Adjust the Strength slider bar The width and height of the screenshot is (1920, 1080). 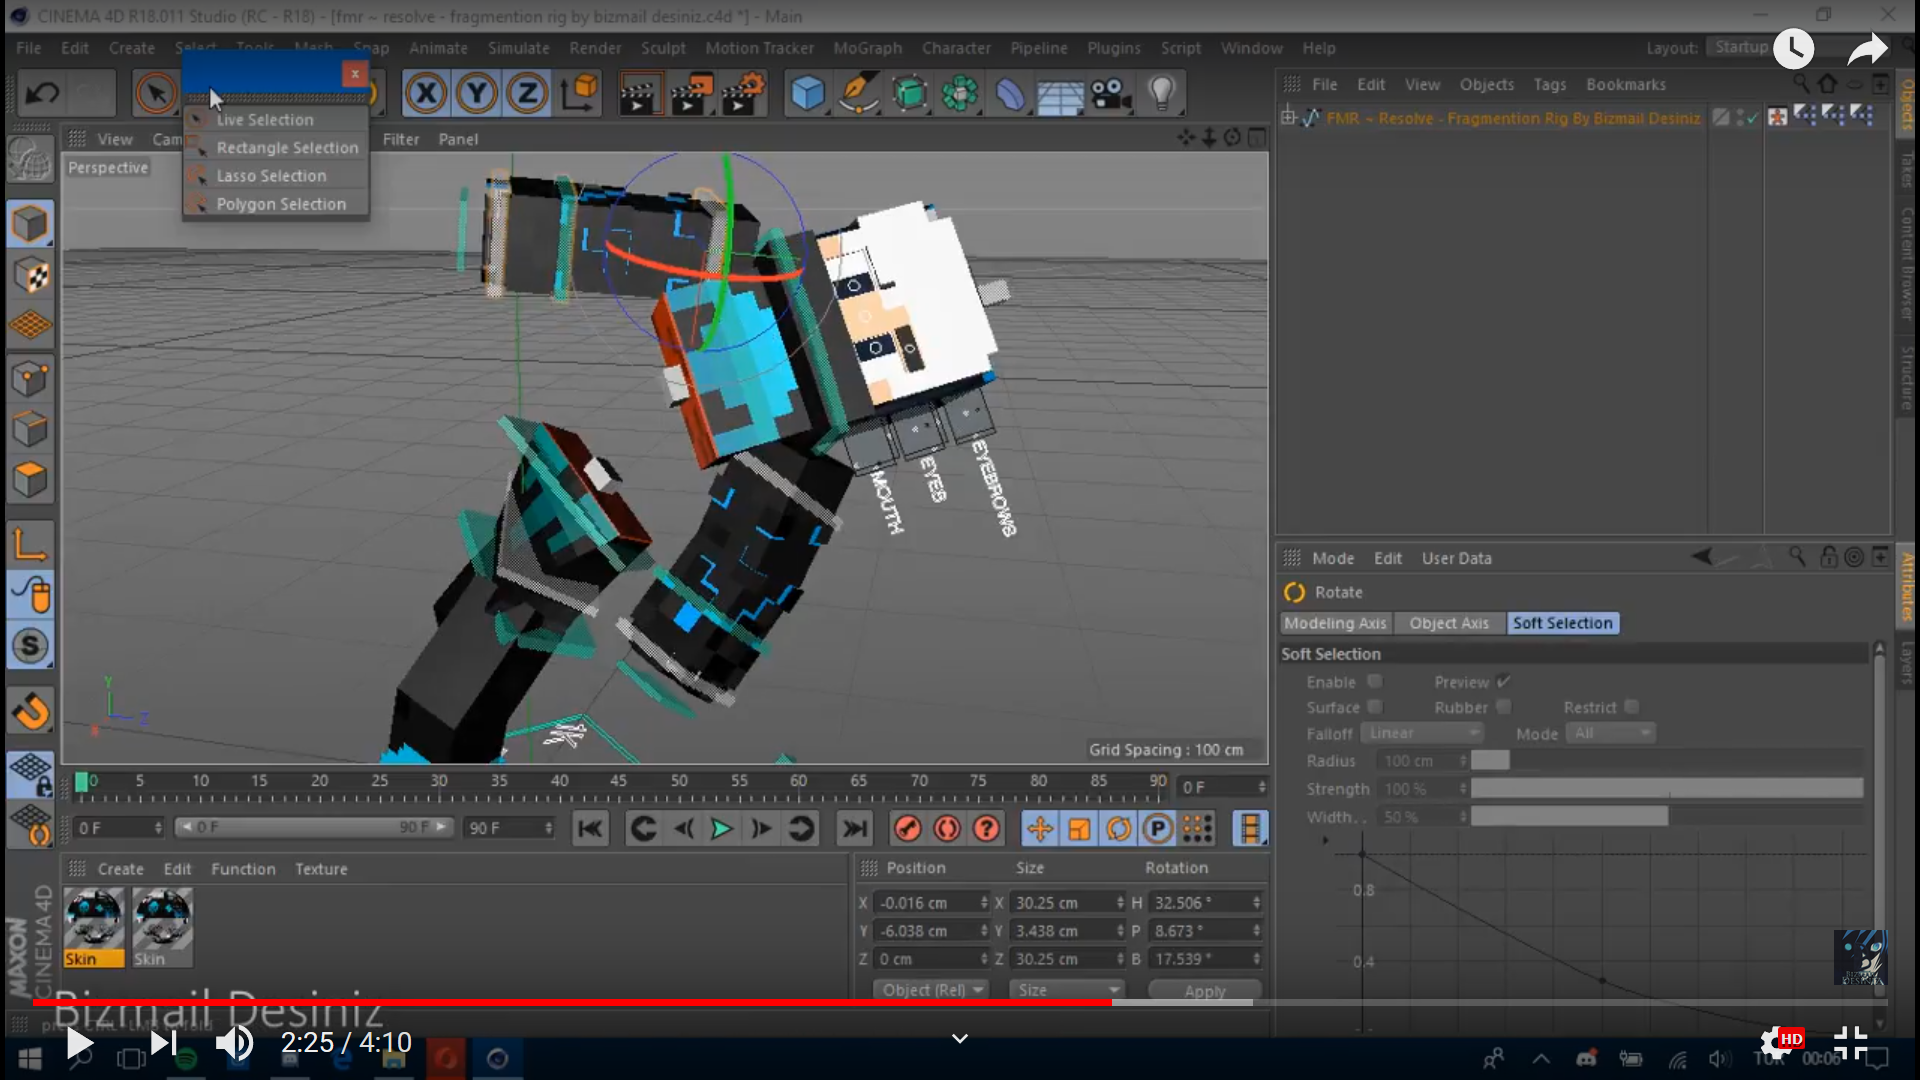[x=1667, y=788]
